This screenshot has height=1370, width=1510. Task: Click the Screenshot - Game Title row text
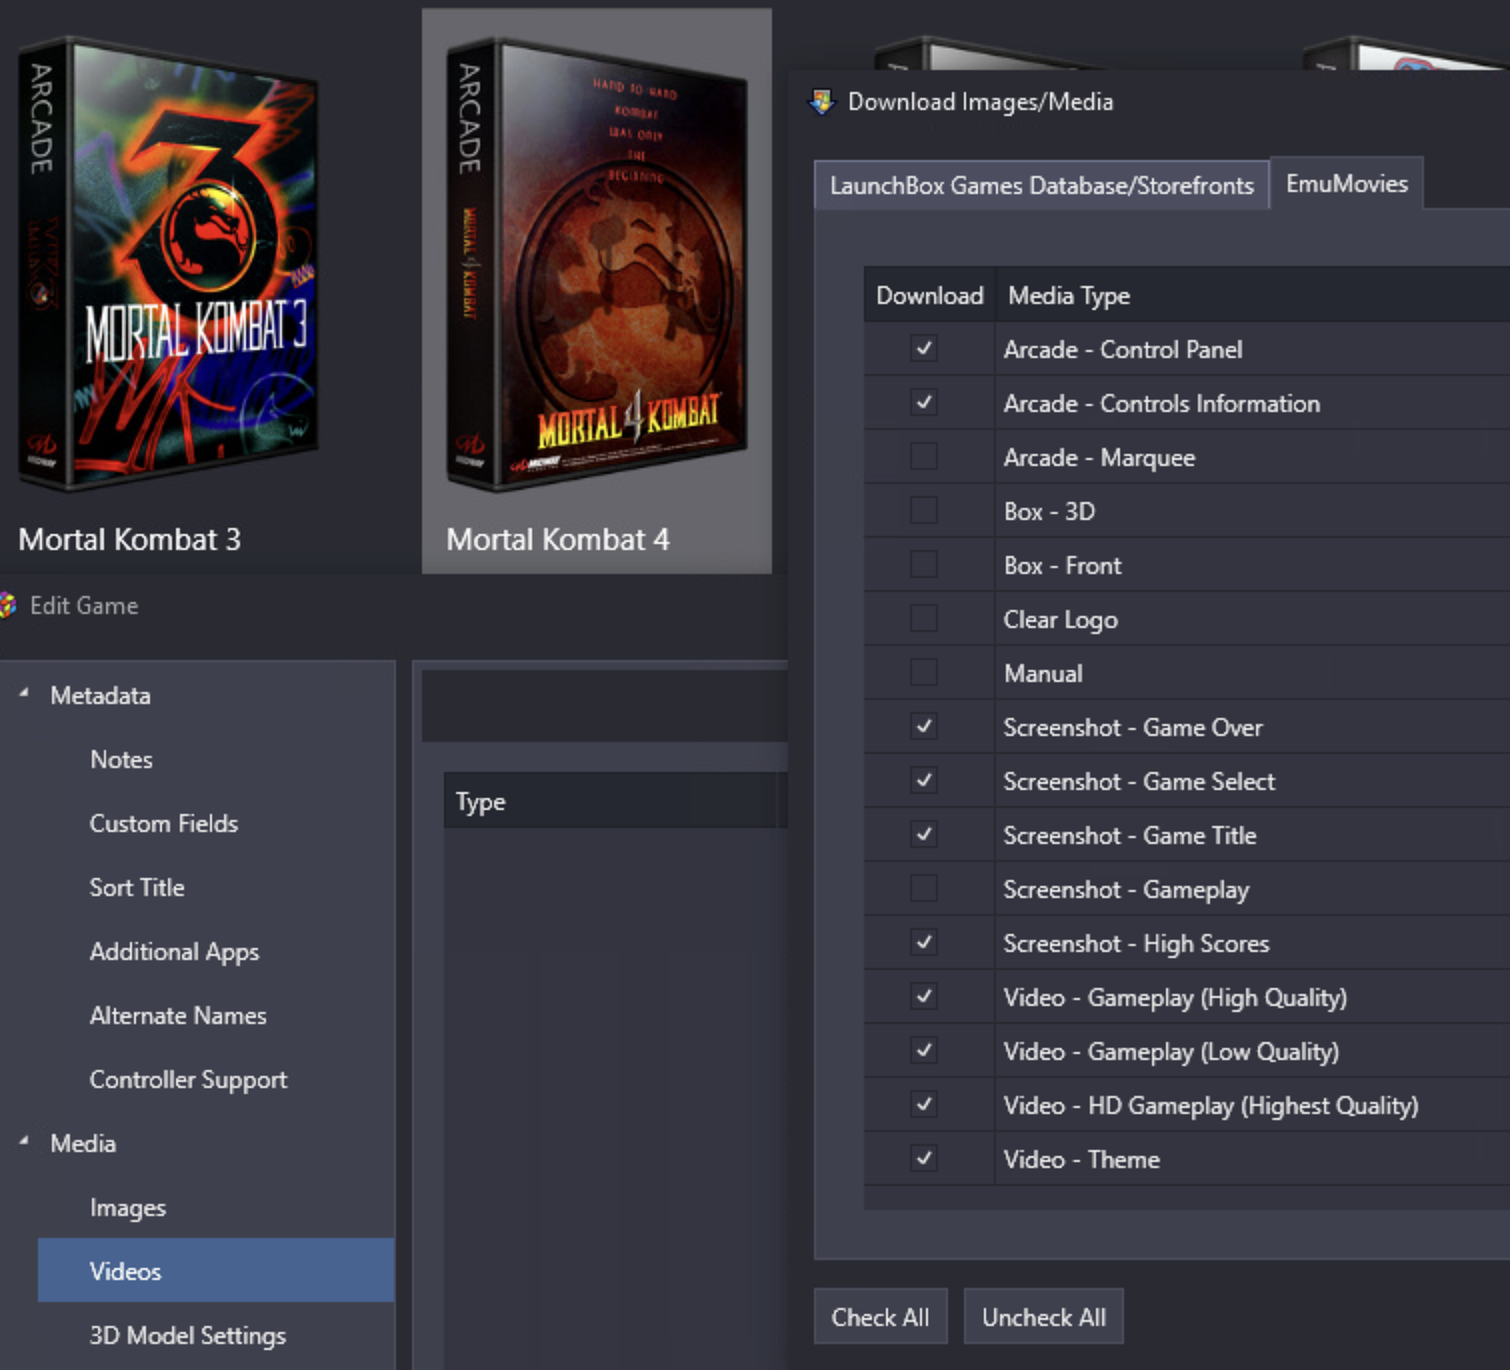coord(1130,836)
